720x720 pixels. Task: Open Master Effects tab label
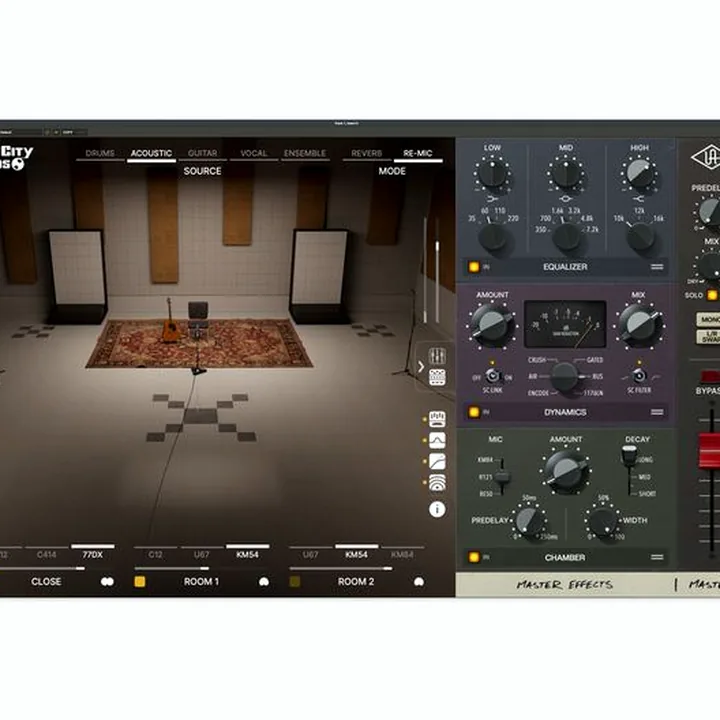pos(564,585)
